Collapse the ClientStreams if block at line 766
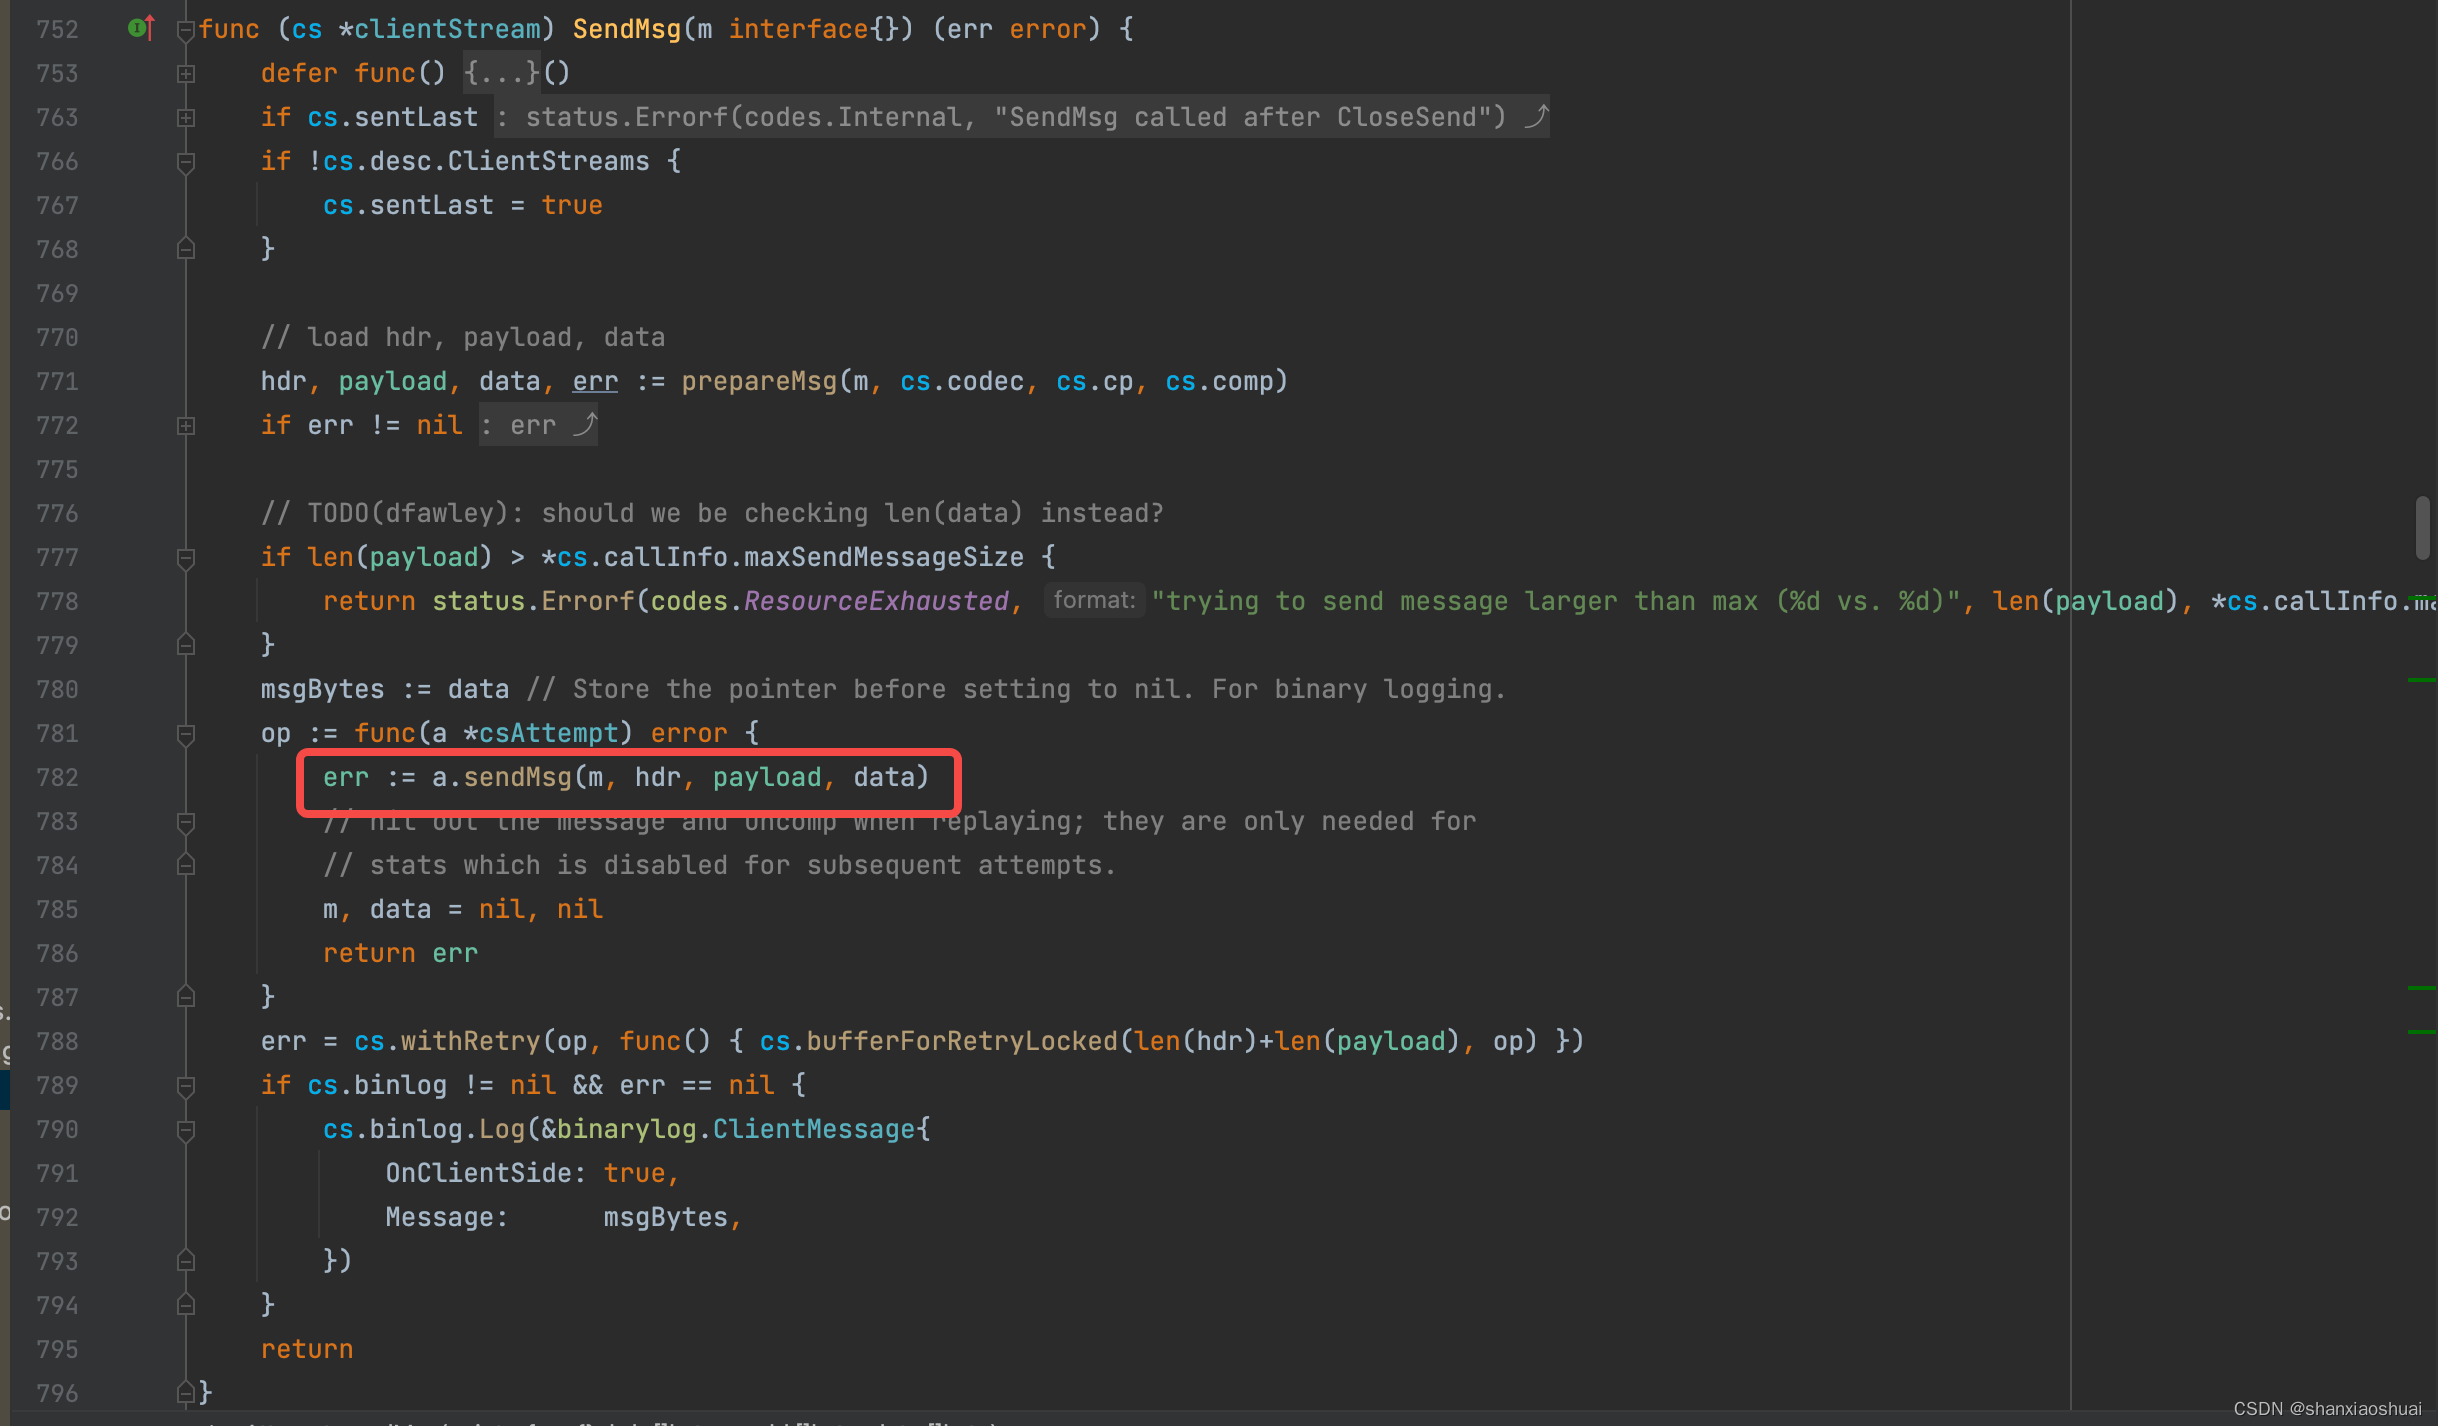The width and height of the screenshot is (2438, 1426). tap(185, 162)
